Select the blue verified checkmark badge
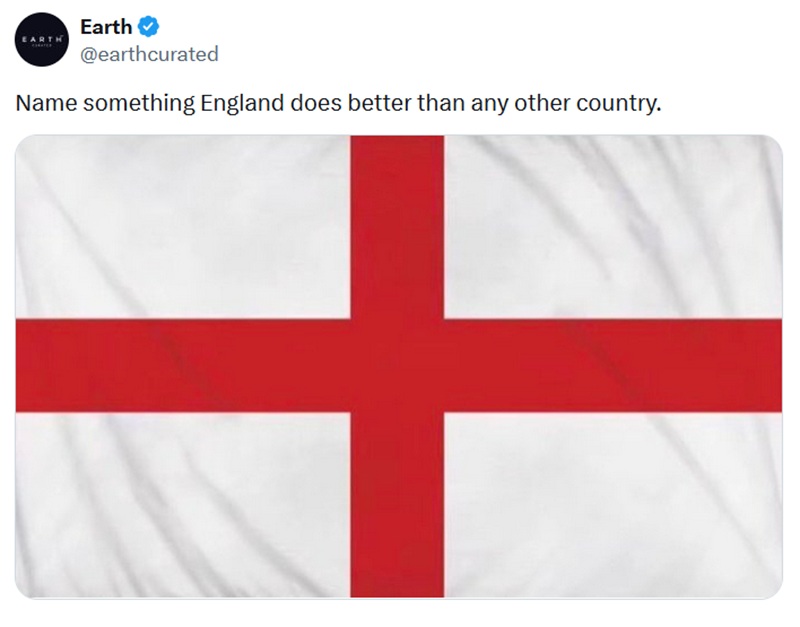800x627 pixels. (x=148, y=26)
